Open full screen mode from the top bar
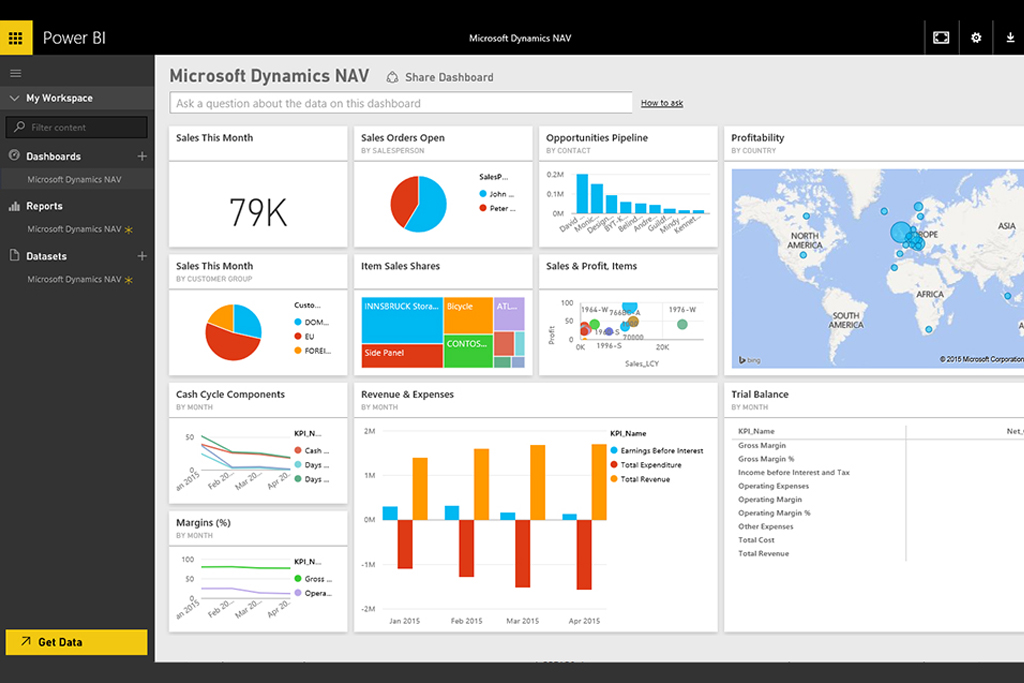The image size is (1024, 683). [941, 37]
